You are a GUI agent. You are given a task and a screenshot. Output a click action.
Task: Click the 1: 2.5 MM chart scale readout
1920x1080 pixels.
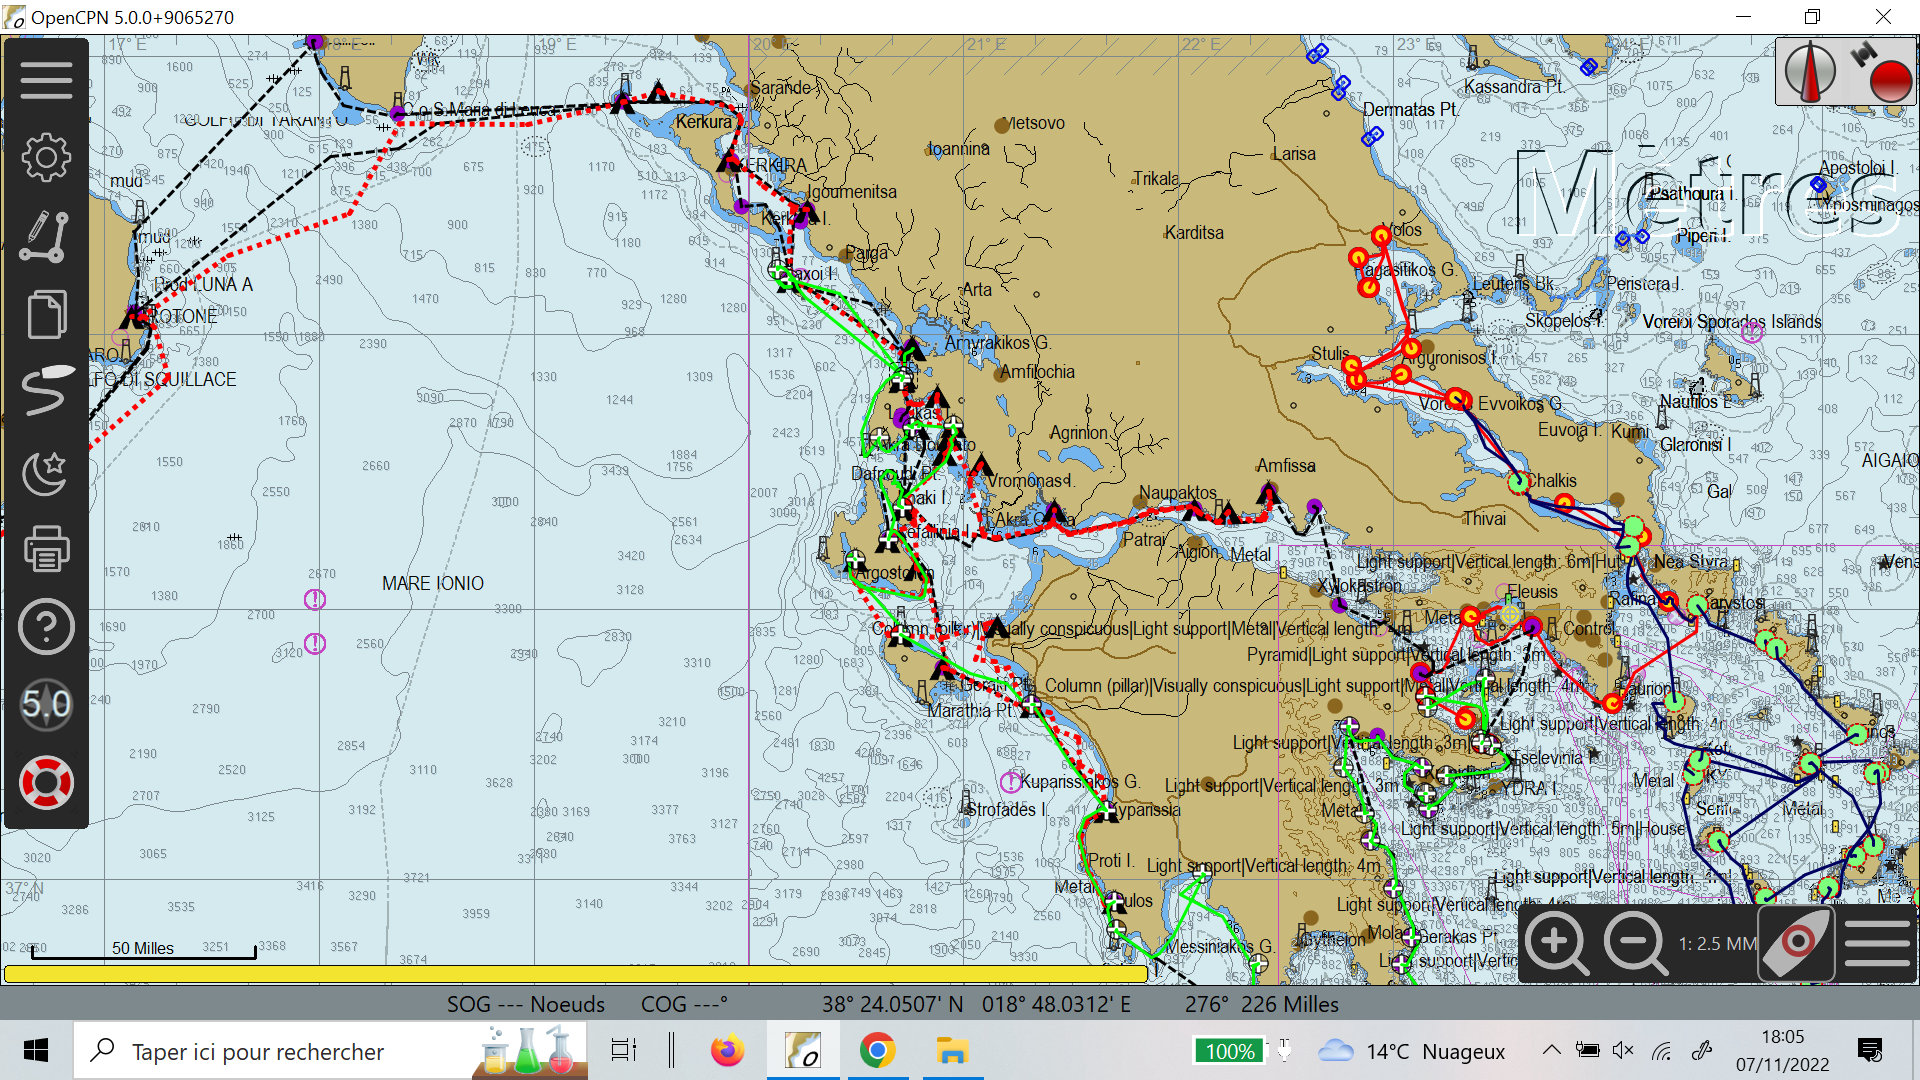tap(1716, 943)
